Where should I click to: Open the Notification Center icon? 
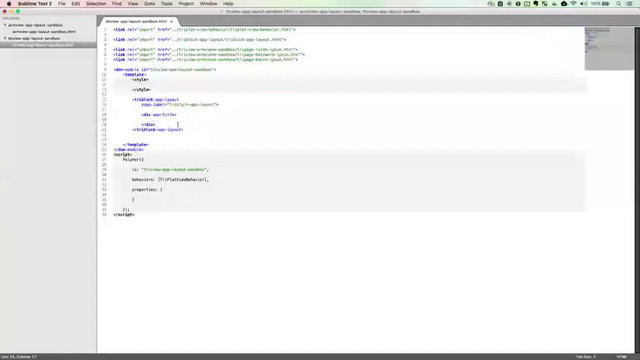point(630,4)
